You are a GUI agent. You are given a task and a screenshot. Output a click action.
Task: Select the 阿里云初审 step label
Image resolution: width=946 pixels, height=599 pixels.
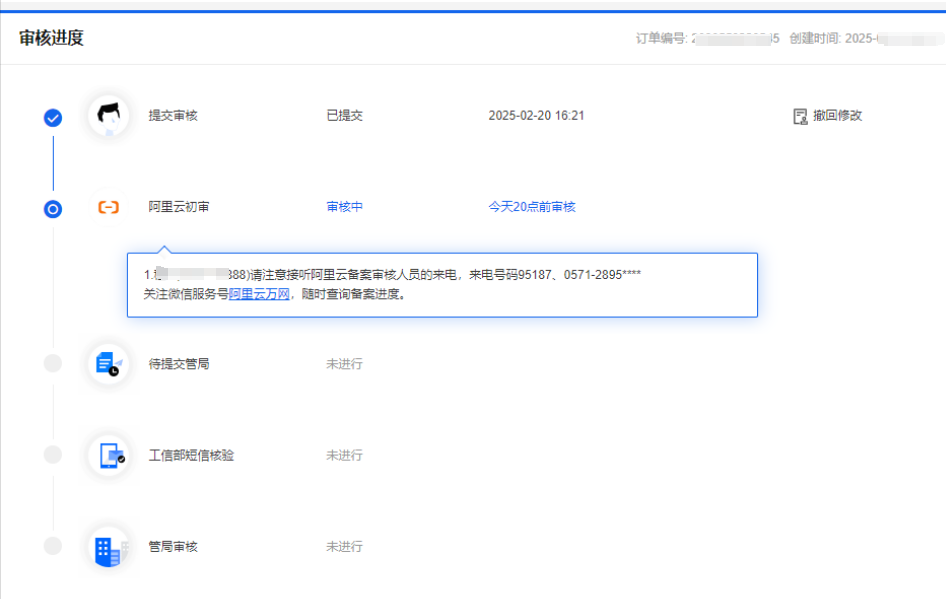(179, 207)
